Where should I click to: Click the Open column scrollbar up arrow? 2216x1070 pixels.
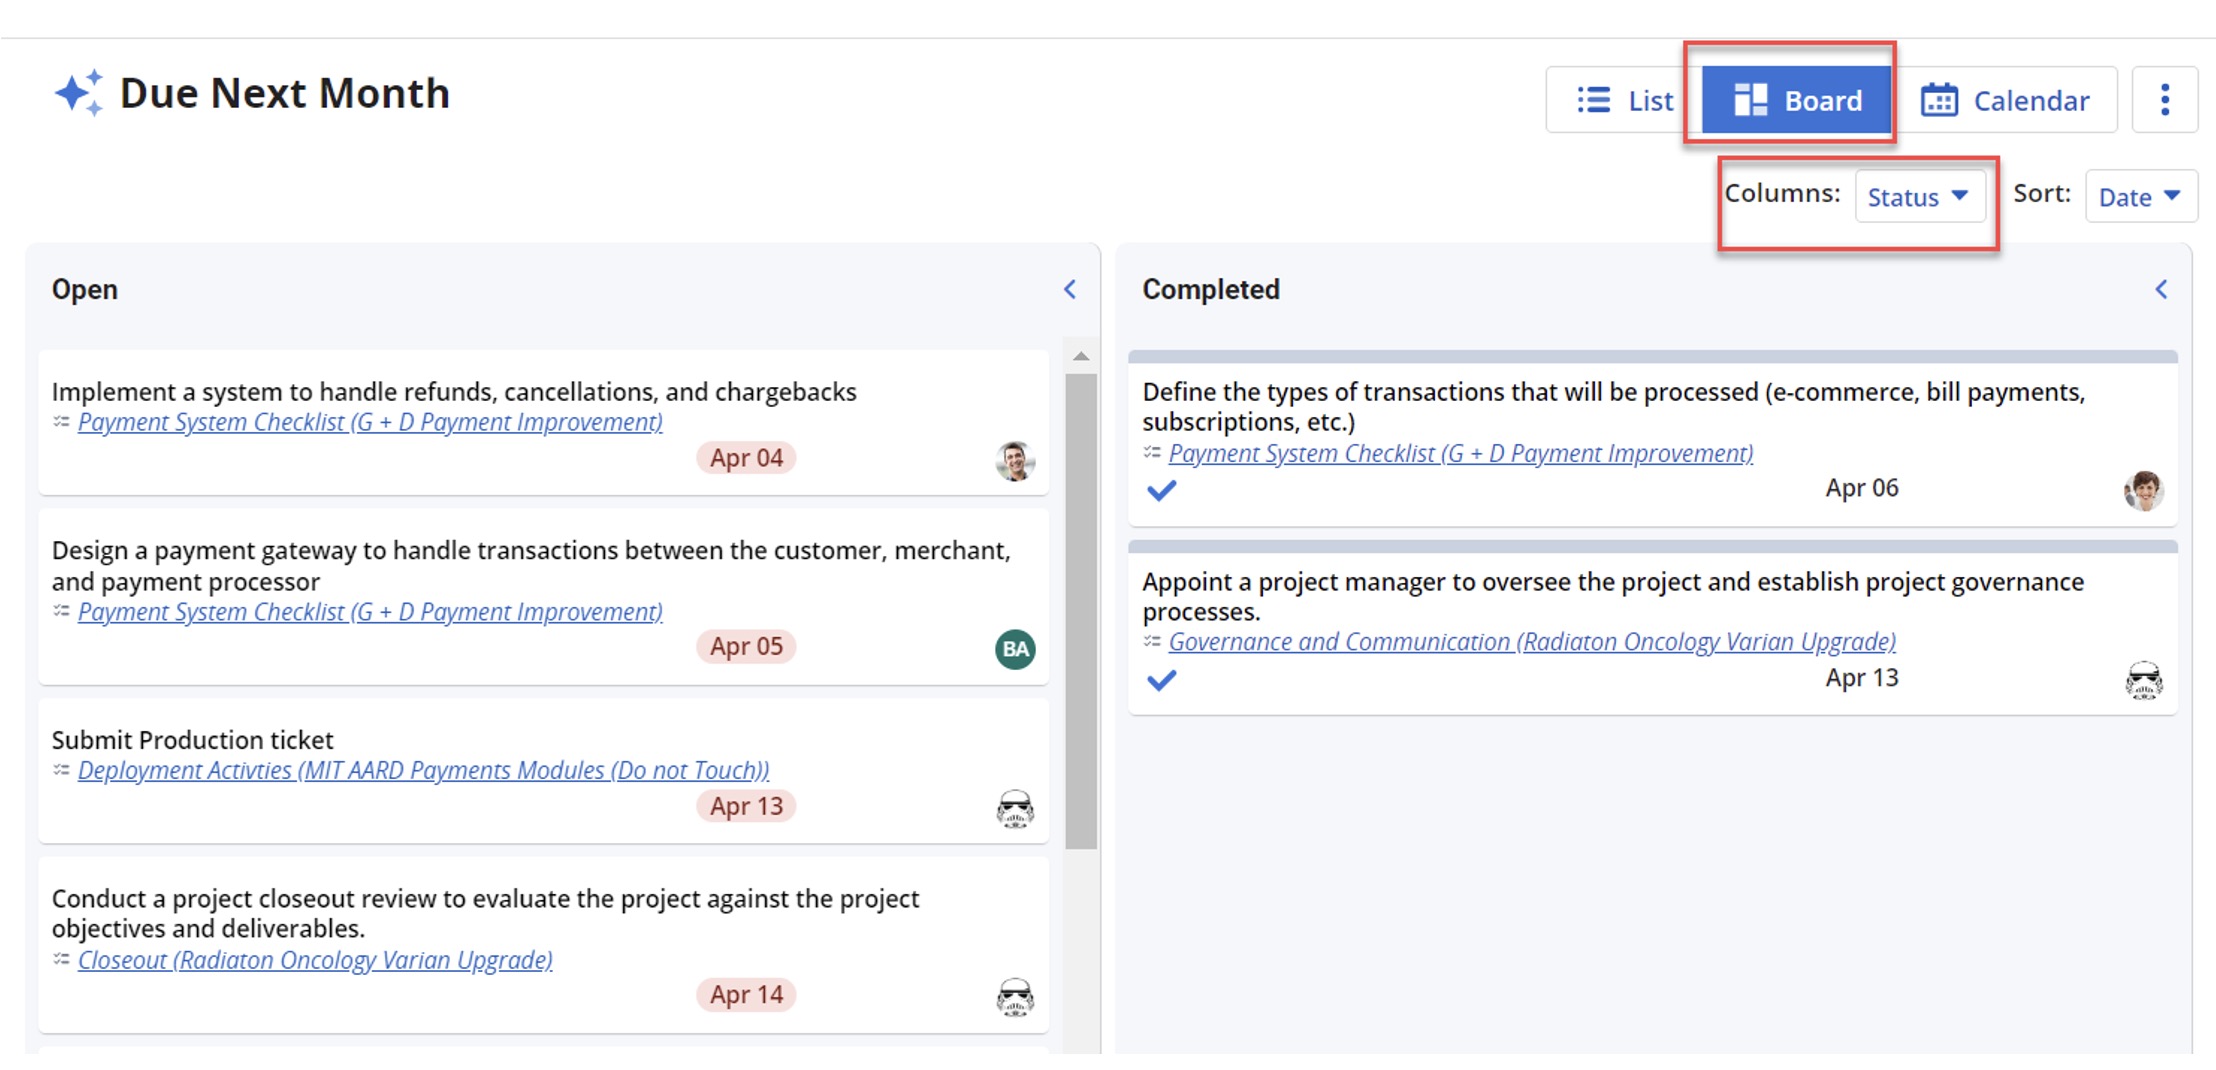coord(1081,357)
